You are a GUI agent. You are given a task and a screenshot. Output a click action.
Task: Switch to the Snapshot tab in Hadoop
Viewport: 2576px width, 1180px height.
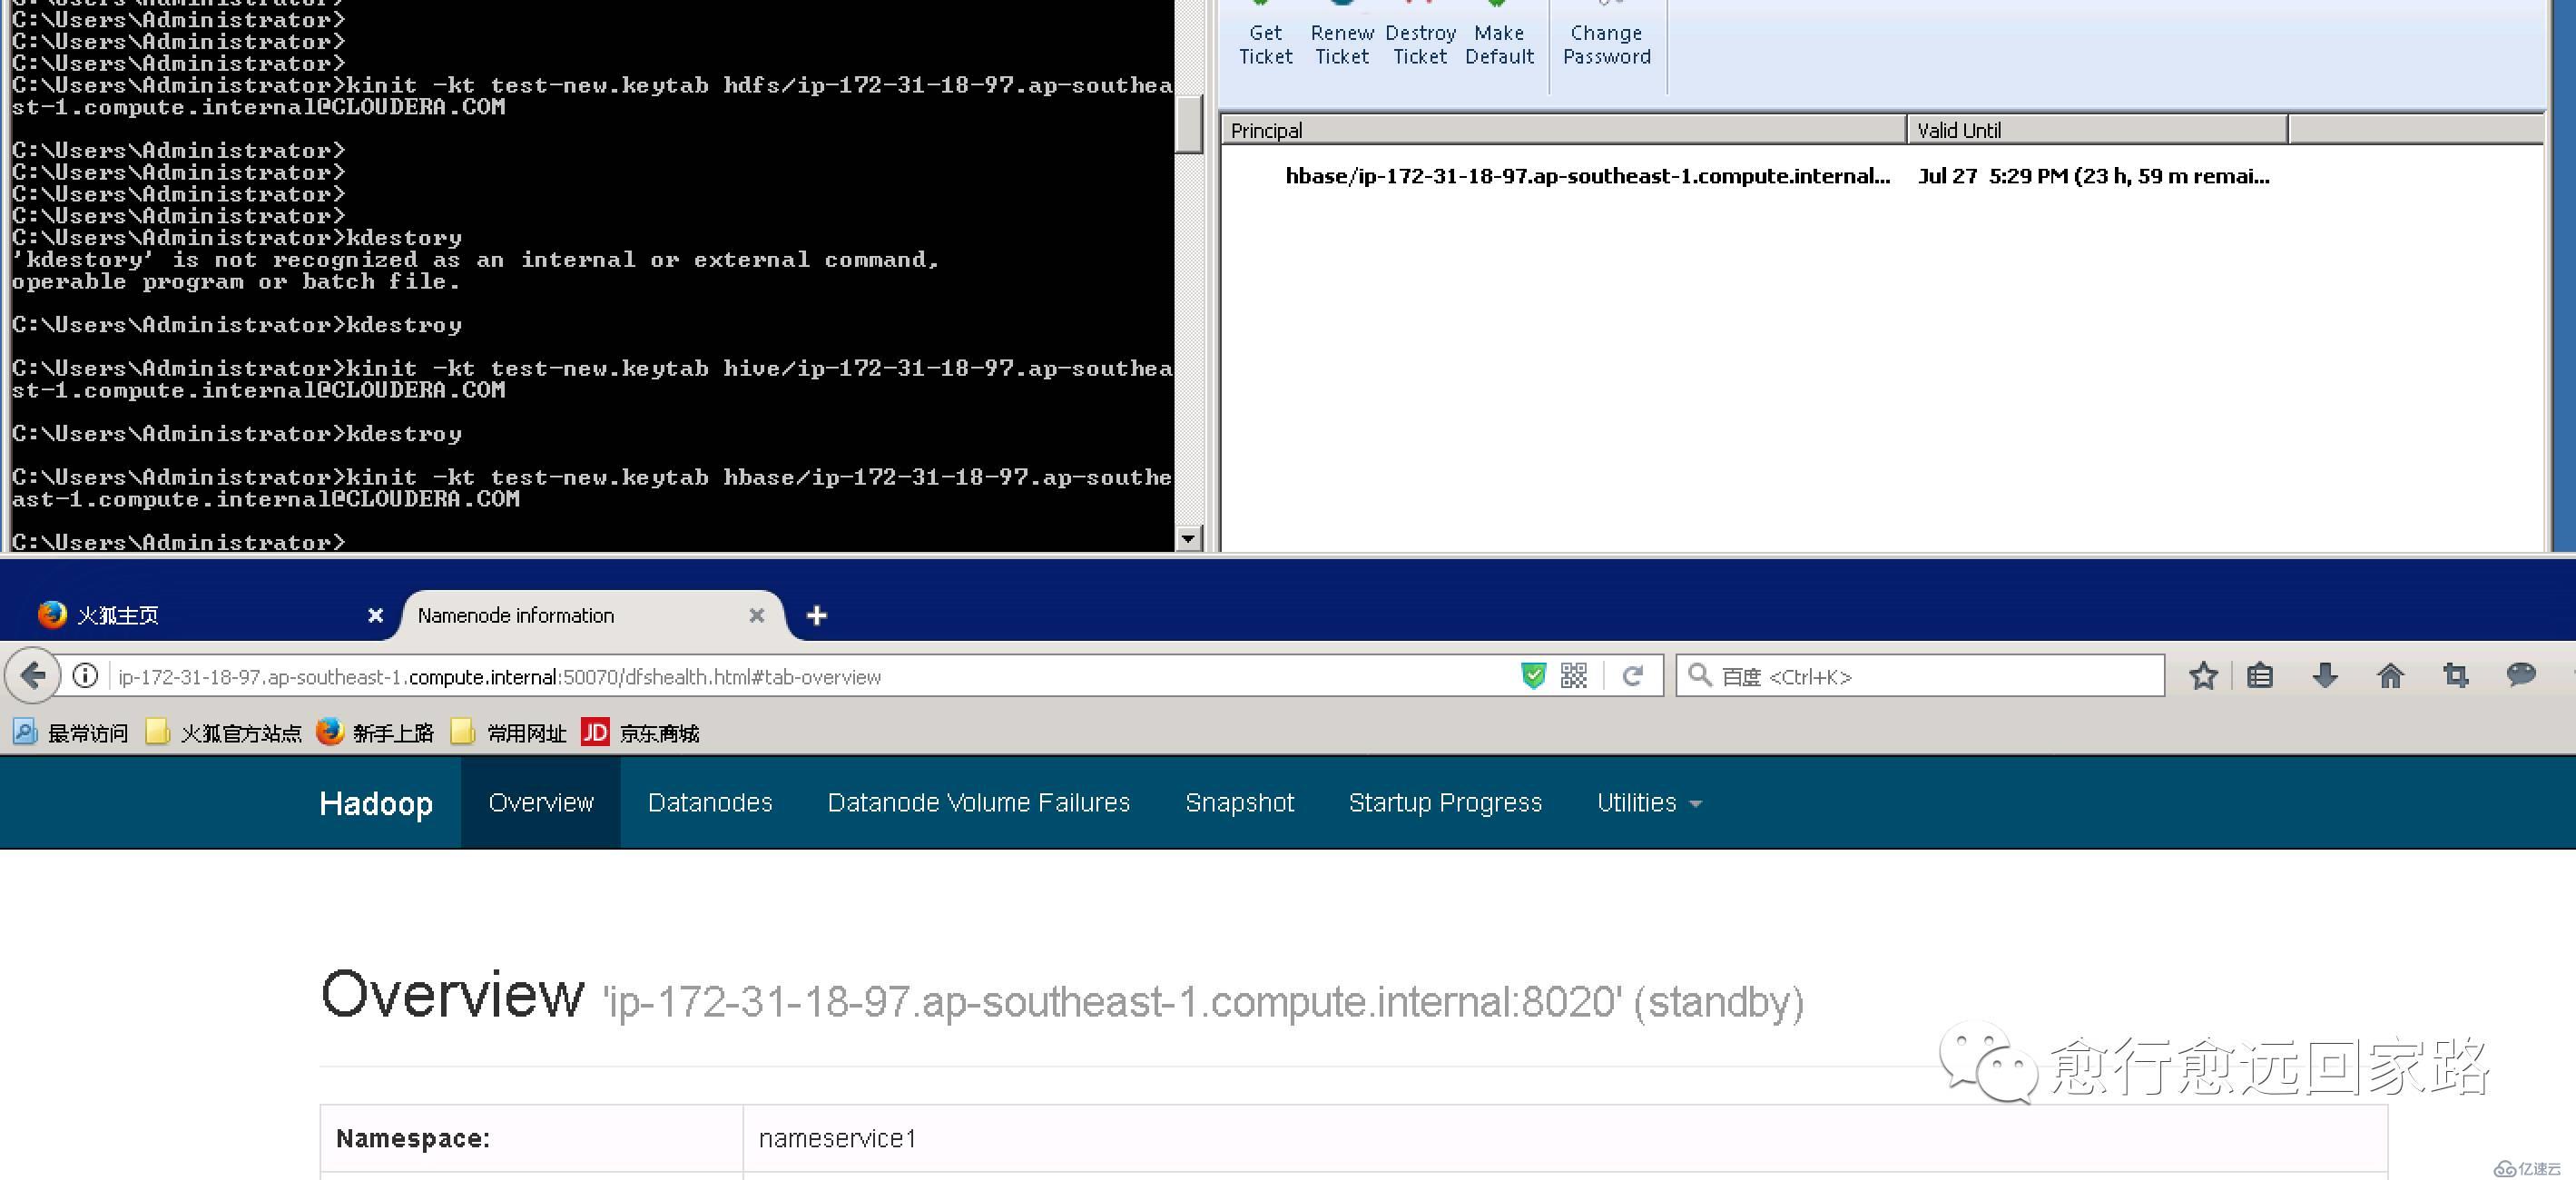1237,802
